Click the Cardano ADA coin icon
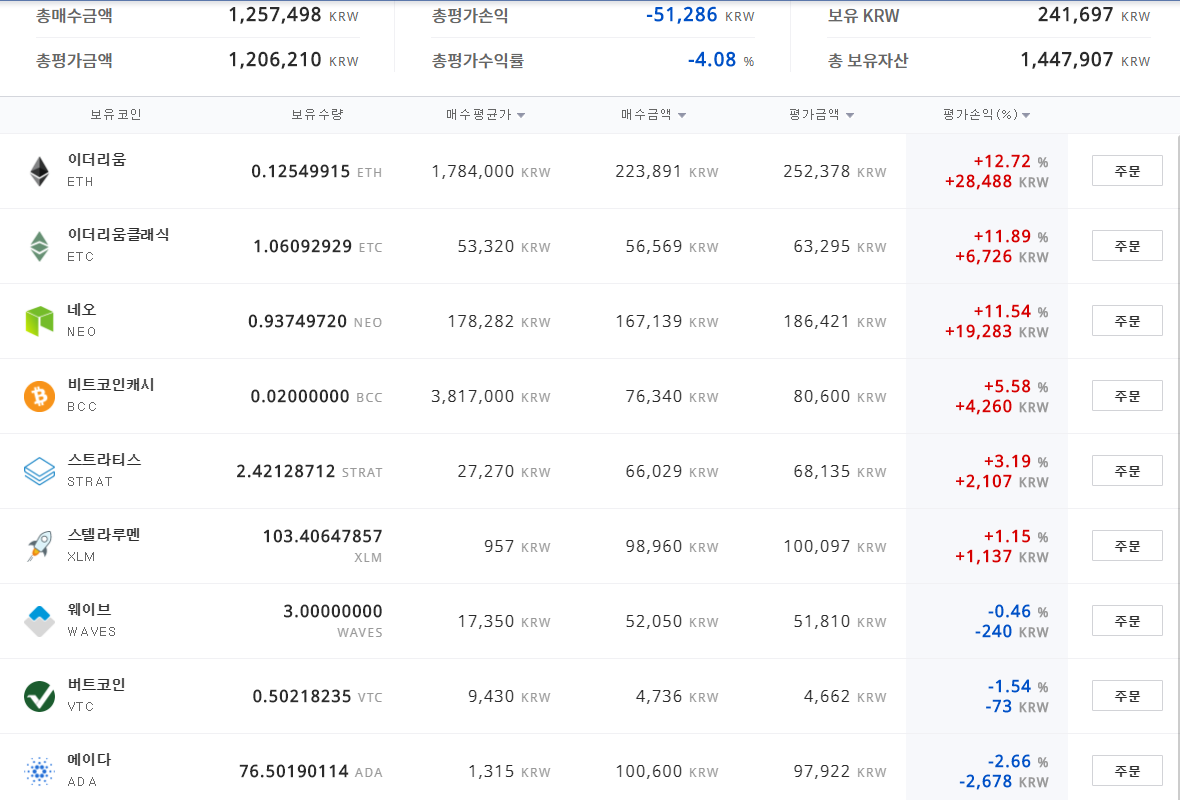 (39, 771)
